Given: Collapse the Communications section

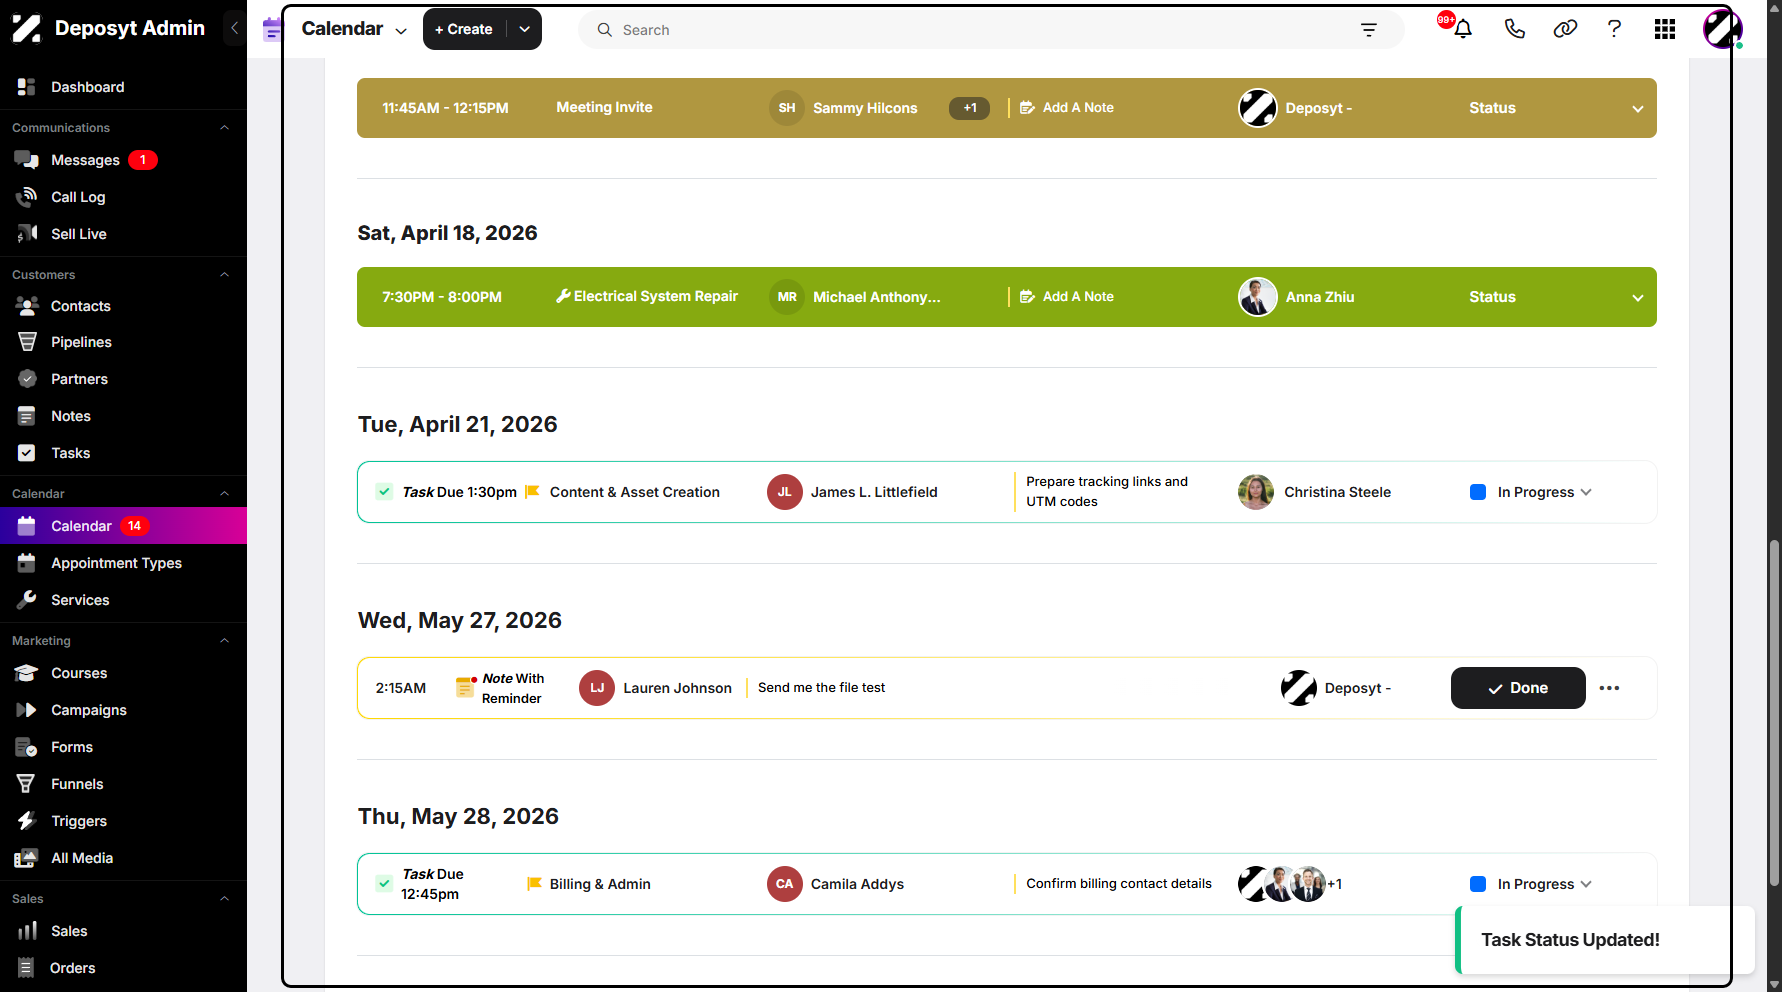Looking at the screenshot, I should [x=224, y=128].
